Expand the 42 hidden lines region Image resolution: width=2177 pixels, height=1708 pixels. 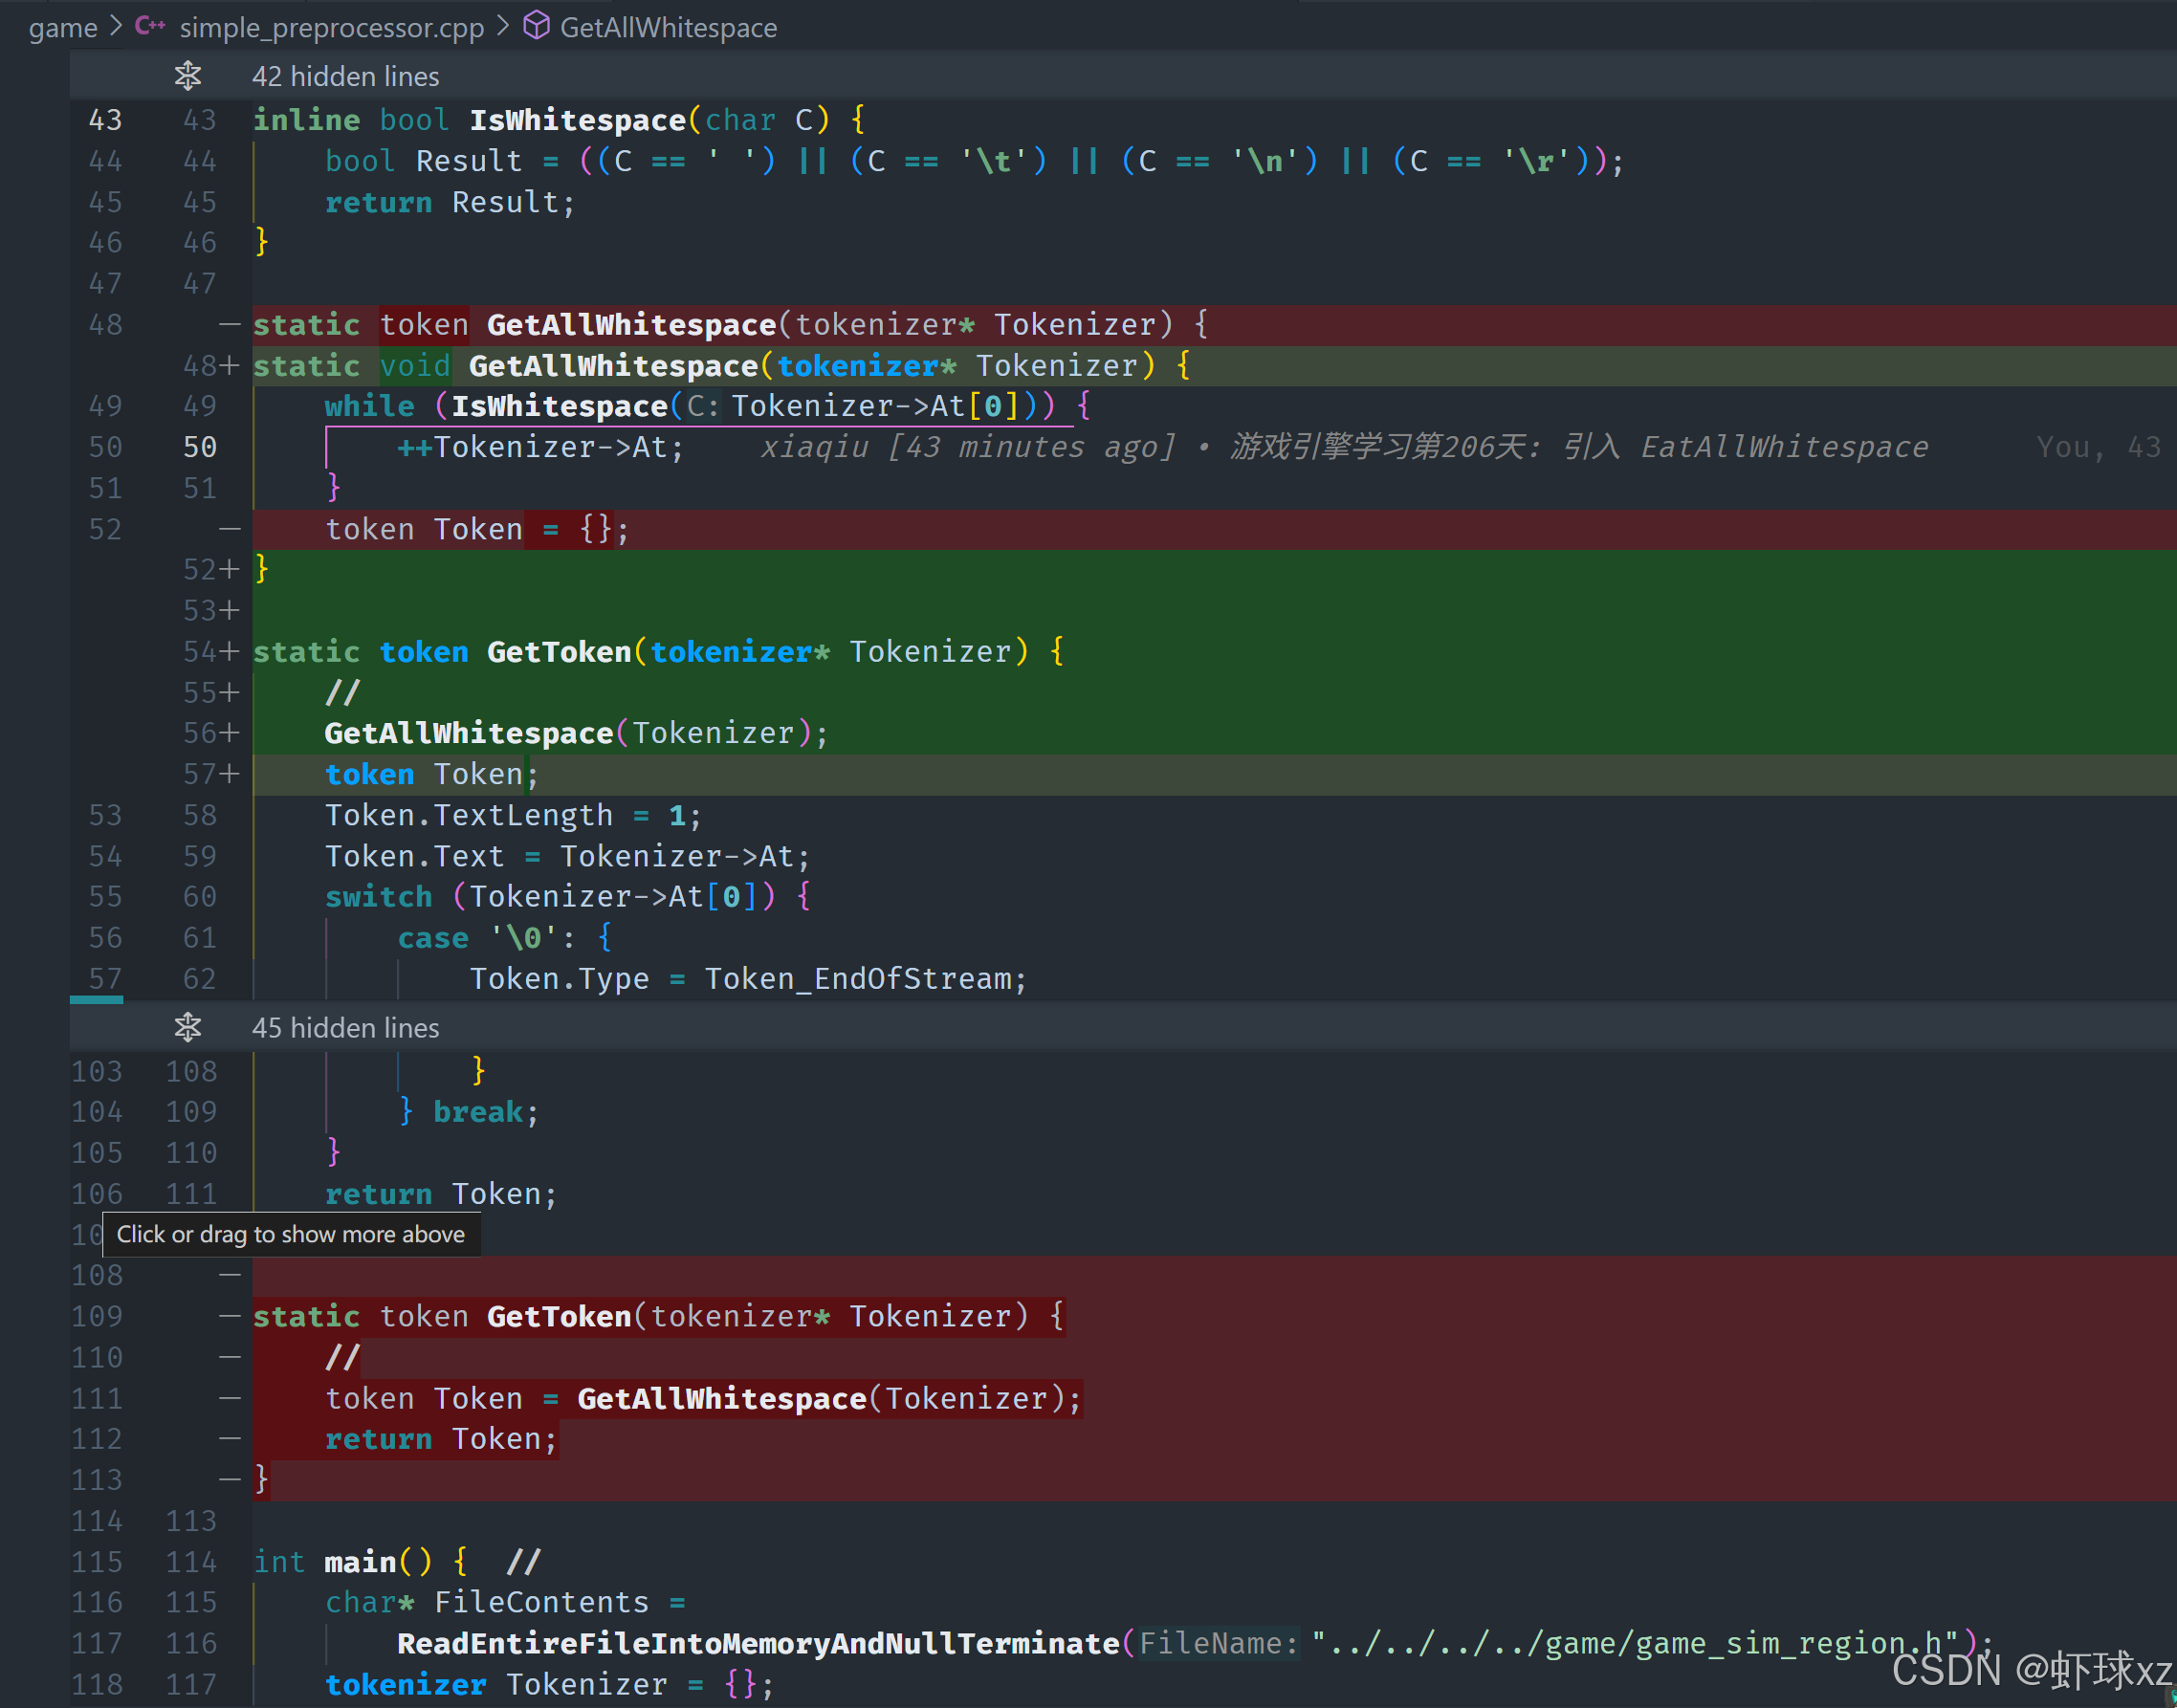pyautogui.click(x=345, y=76)
